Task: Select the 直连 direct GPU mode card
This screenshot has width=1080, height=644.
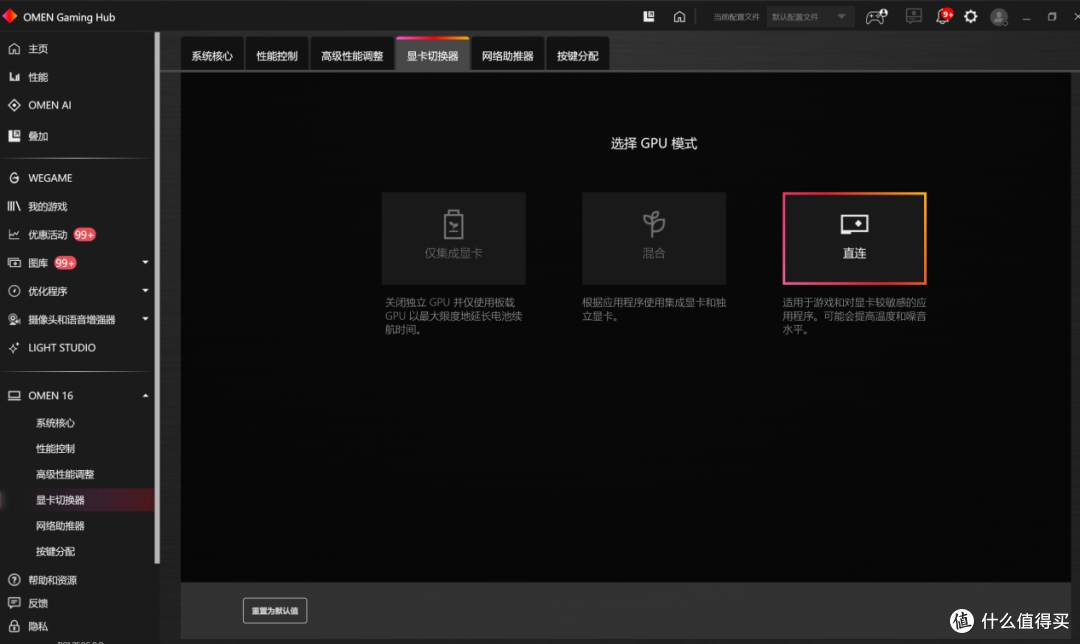Action: [854, 238]
